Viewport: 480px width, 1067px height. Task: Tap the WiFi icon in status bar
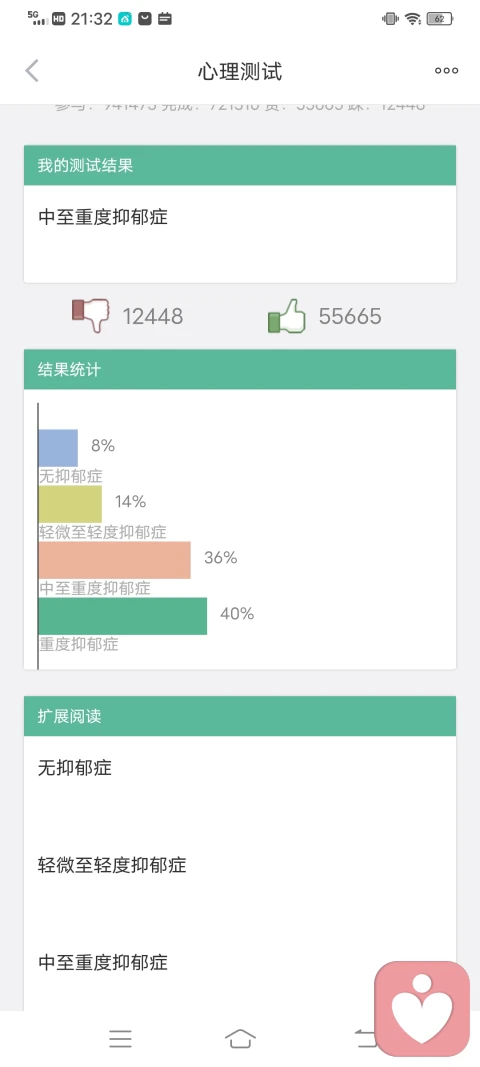[x=413, y=19]
